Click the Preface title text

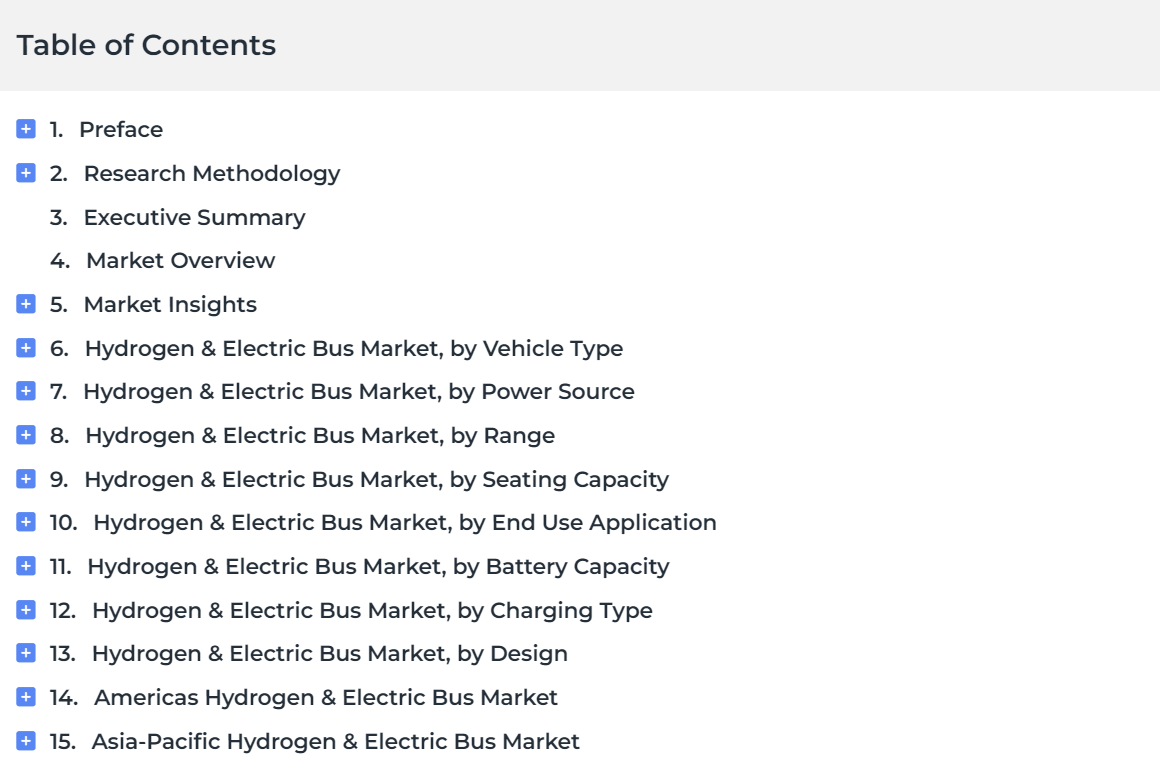pyautogui.click(x=121, y=130)
